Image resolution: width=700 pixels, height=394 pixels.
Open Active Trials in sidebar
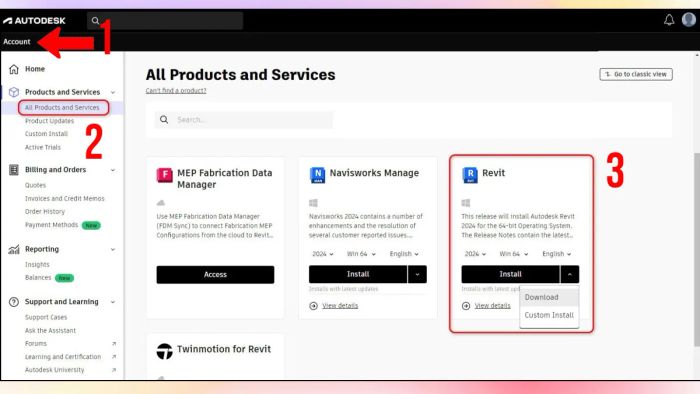pos(43,147)
